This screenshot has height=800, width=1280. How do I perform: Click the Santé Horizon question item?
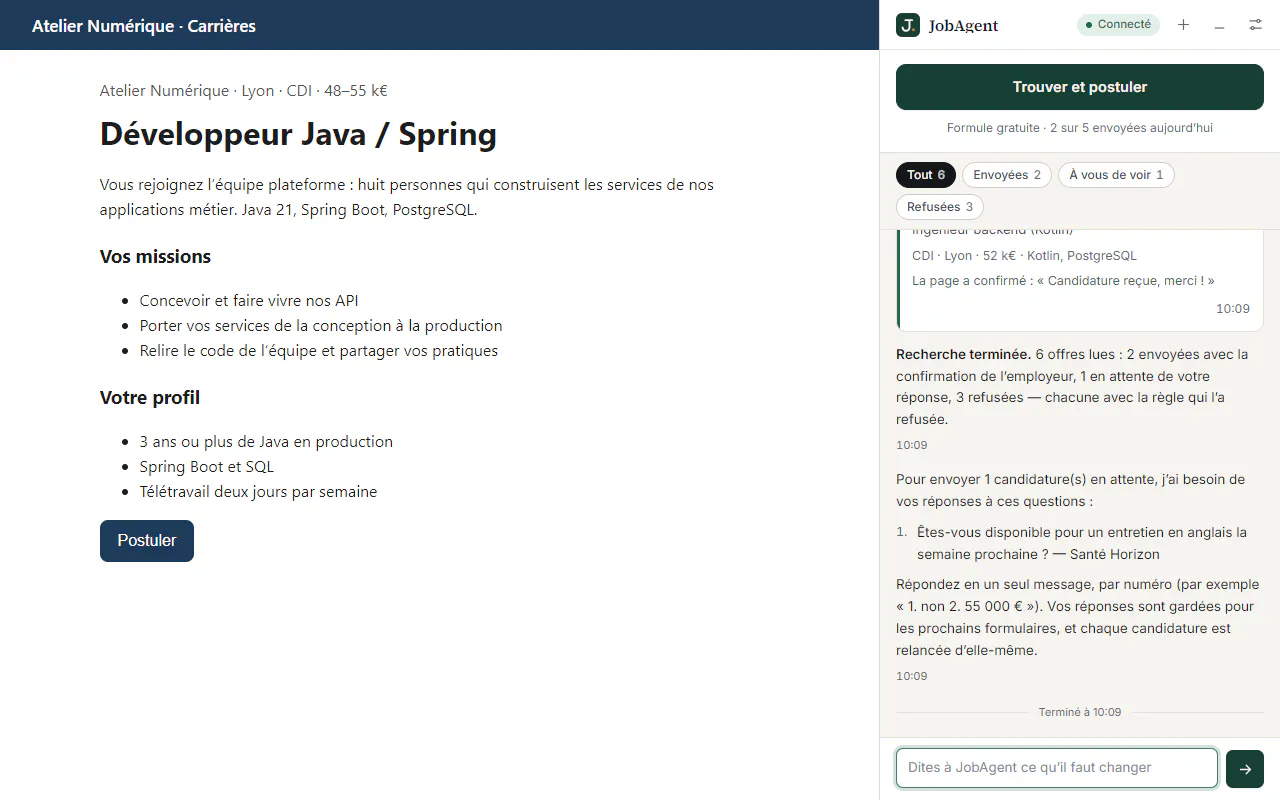1080,543
